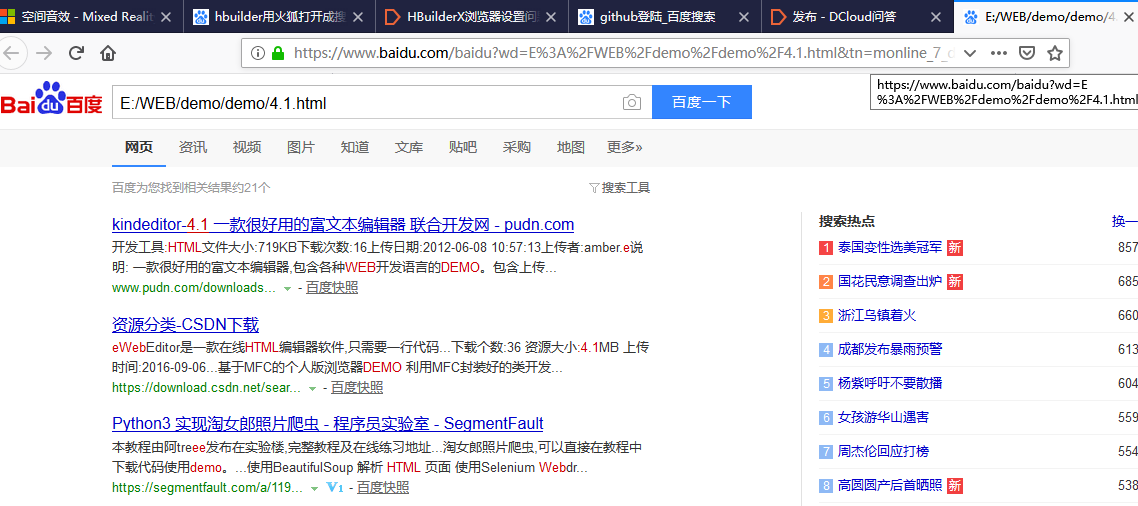Open Python3 实现淘女郎照片爬虫 result link
Image resolution: width=1138 pixels, height=506 pixels.
pos(327,423)
